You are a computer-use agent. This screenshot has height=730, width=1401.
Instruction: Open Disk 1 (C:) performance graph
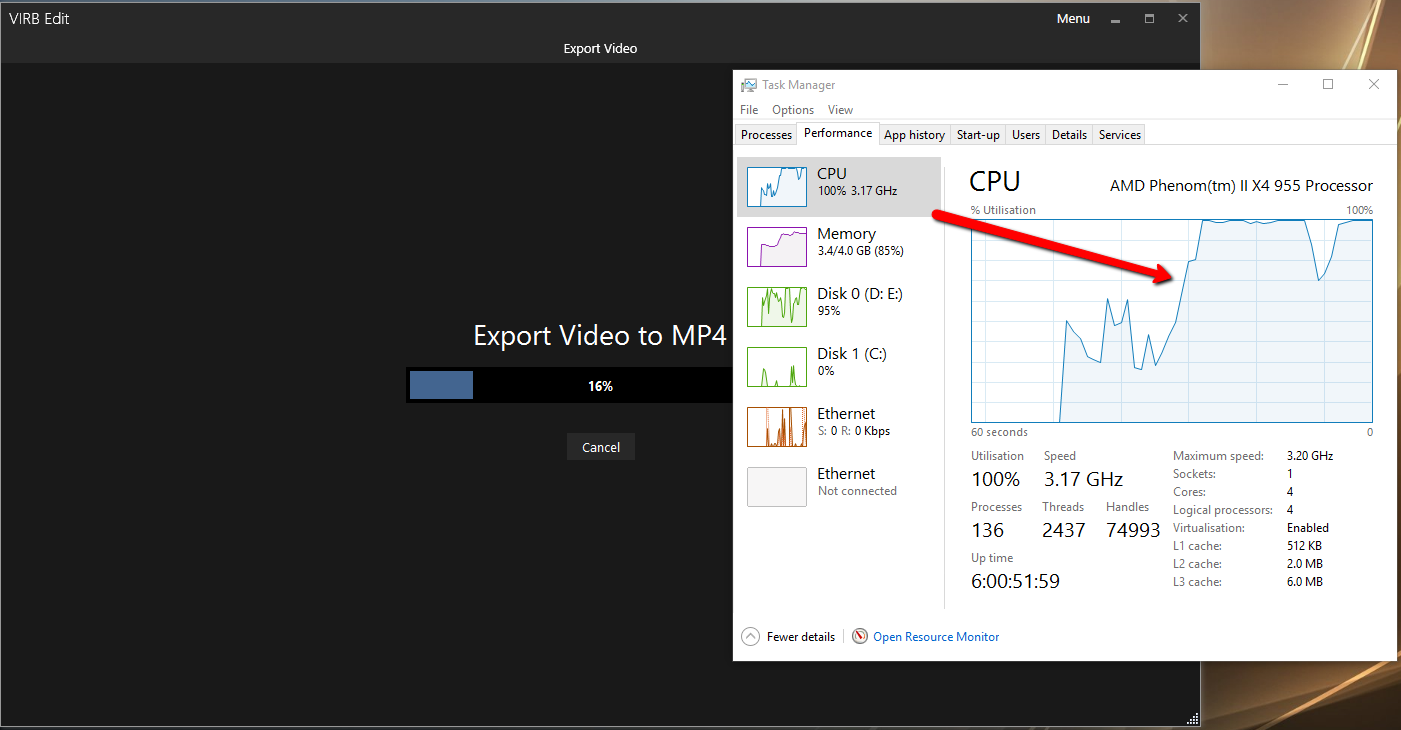777,367
